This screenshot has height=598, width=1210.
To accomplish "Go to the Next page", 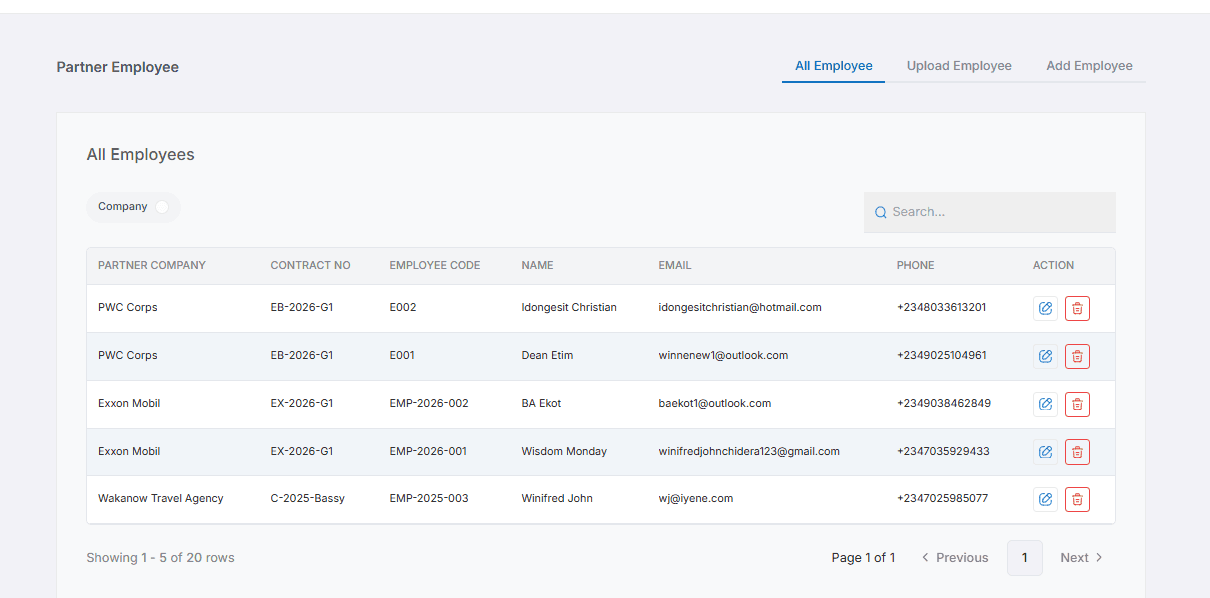I will click(x=1081, y=558).
